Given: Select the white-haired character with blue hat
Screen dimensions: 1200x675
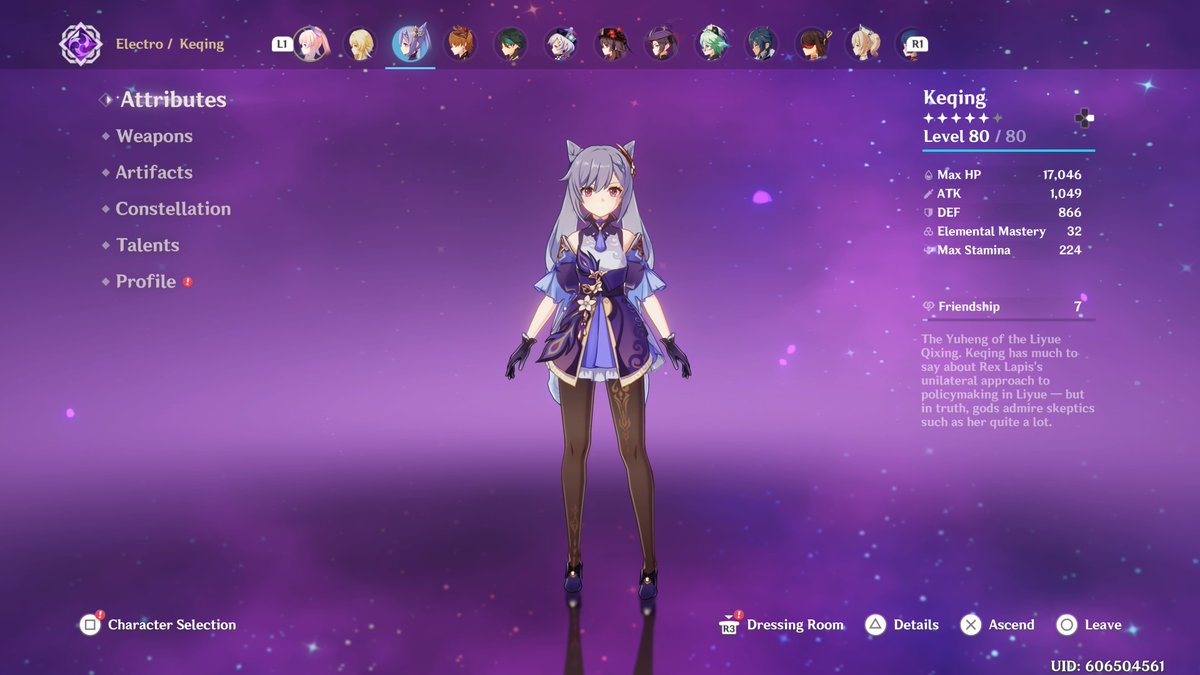Looking at the screenshot, I should point(561,44).
